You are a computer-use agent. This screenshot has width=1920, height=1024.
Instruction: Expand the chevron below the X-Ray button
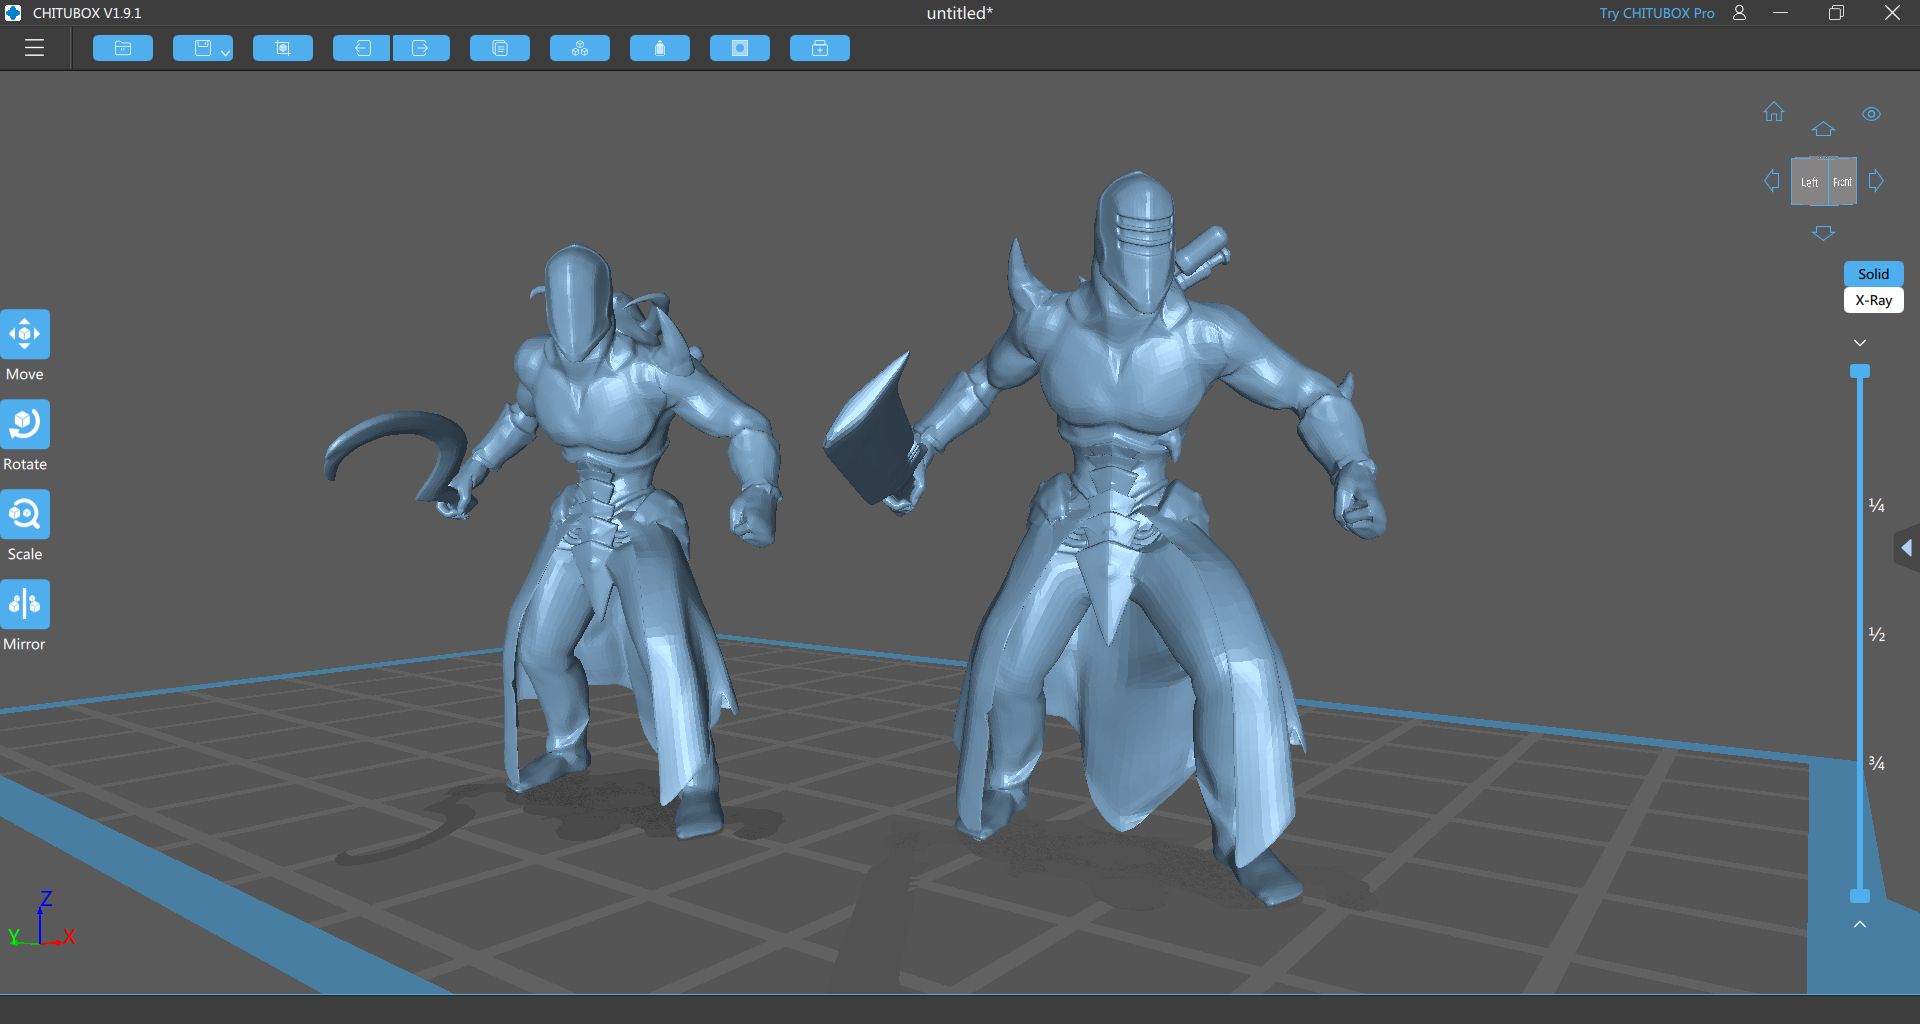click(x=1859, y=342)
